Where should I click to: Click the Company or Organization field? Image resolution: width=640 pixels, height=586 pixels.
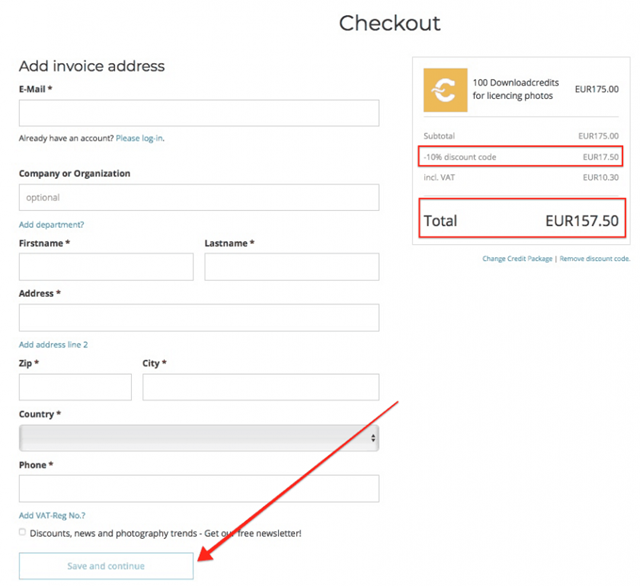pos(199,198)
